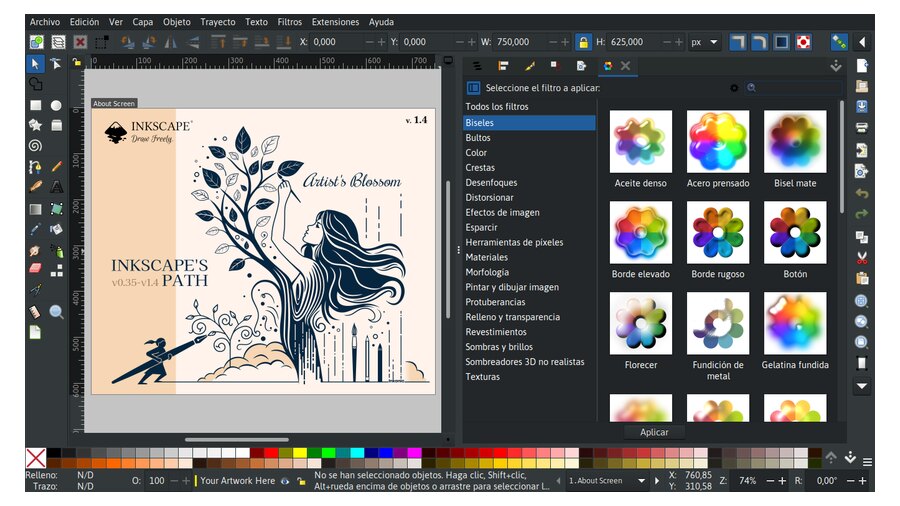Open the dock panel options arrow

click(x=836, y=66)
